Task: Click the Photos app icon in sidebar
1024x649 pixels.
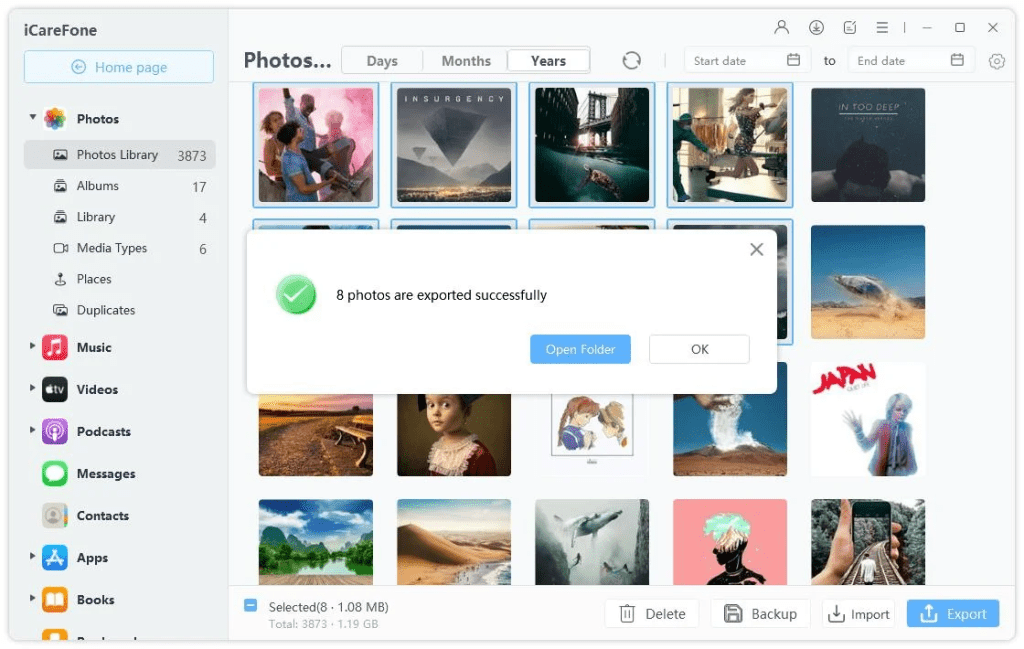Action: (x=55, y=119)
